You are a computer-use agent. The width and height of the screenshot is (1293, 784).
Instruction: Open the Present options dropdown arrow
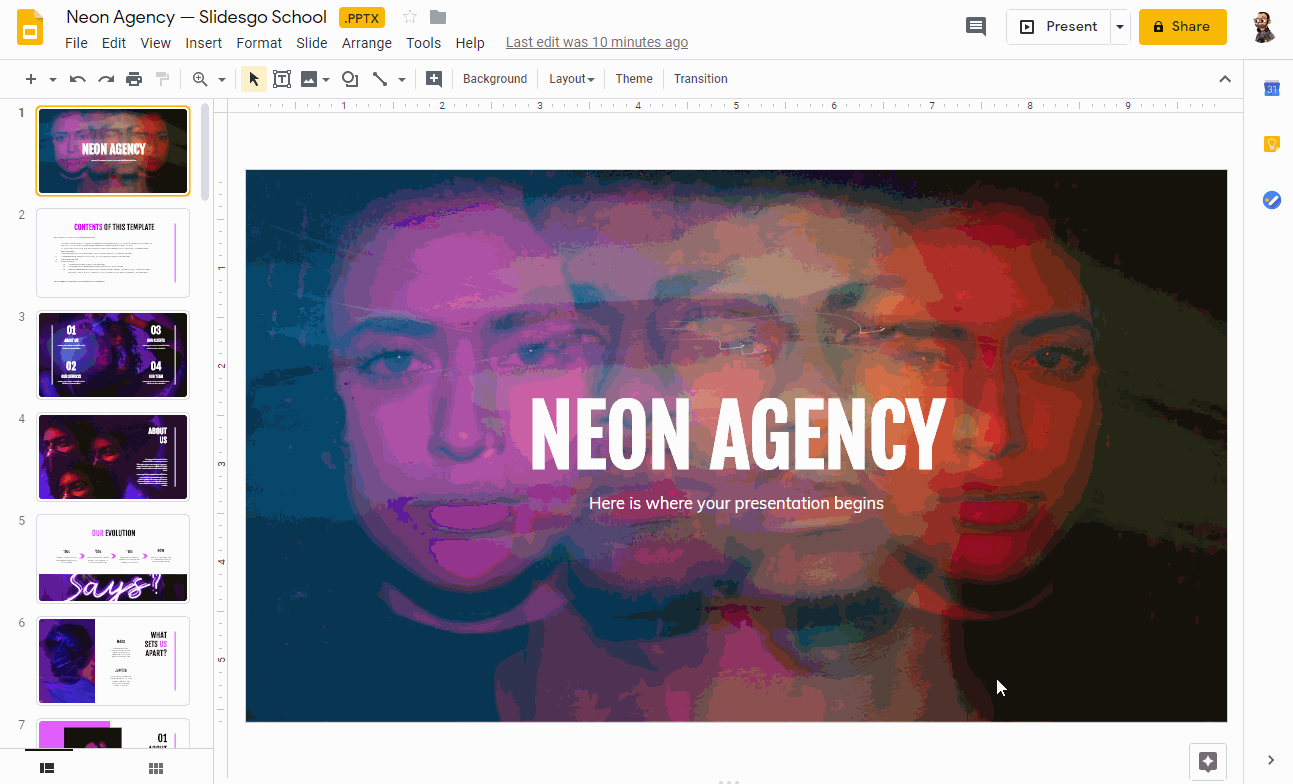point(1120,27)
